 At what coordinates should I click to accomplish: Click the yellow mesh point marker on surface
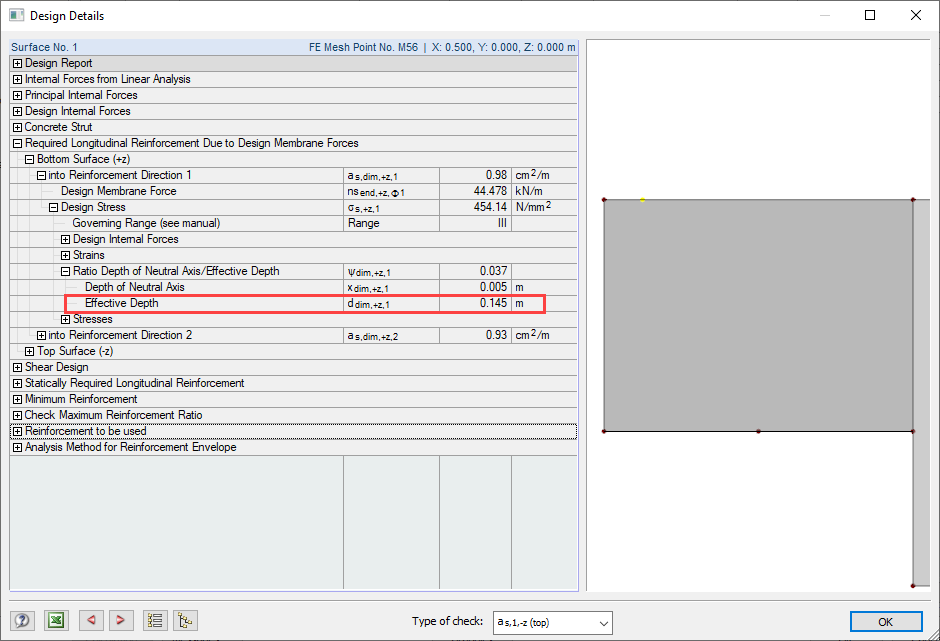[644, 197]
